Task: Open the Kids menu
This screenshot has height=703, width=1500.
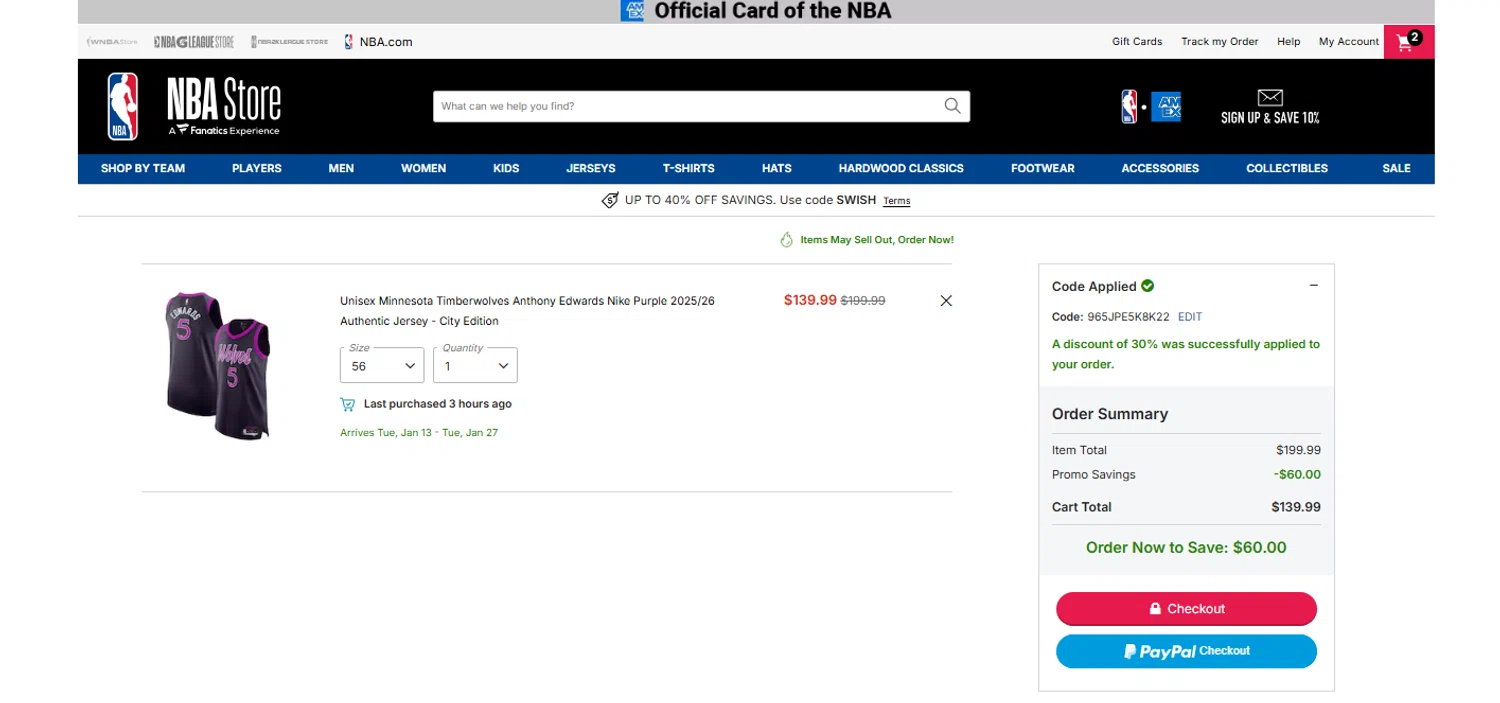Action: (506, 168)
